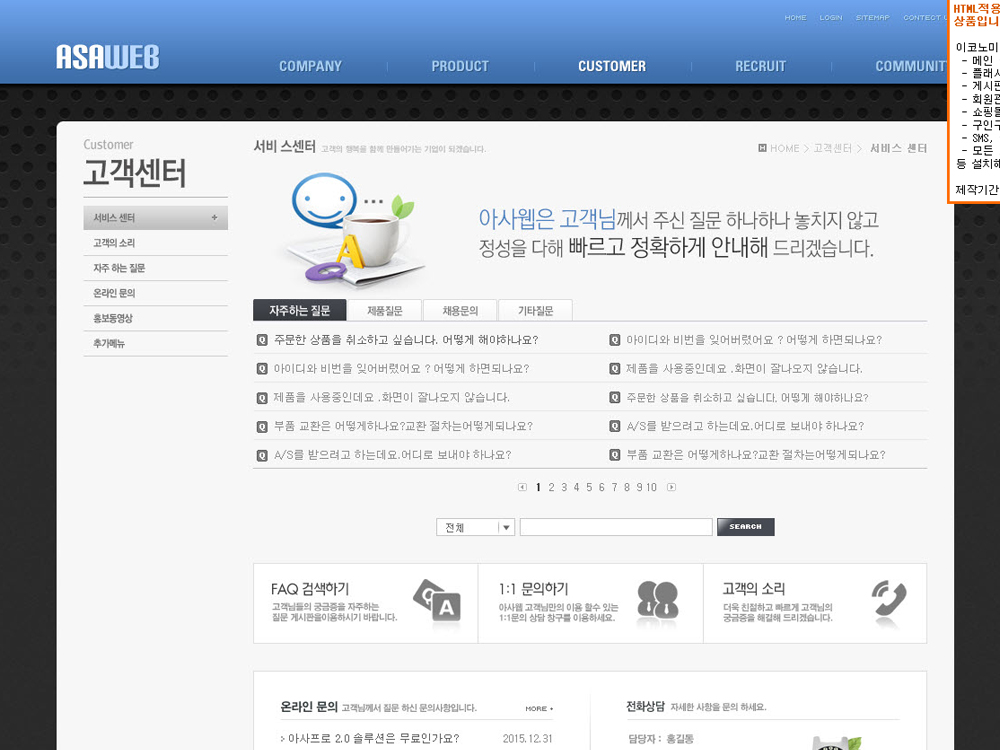This screenshot has width=1000, height=750.
Task: Switch to the 제품질문 tab
Action: (x=384, y=310)
